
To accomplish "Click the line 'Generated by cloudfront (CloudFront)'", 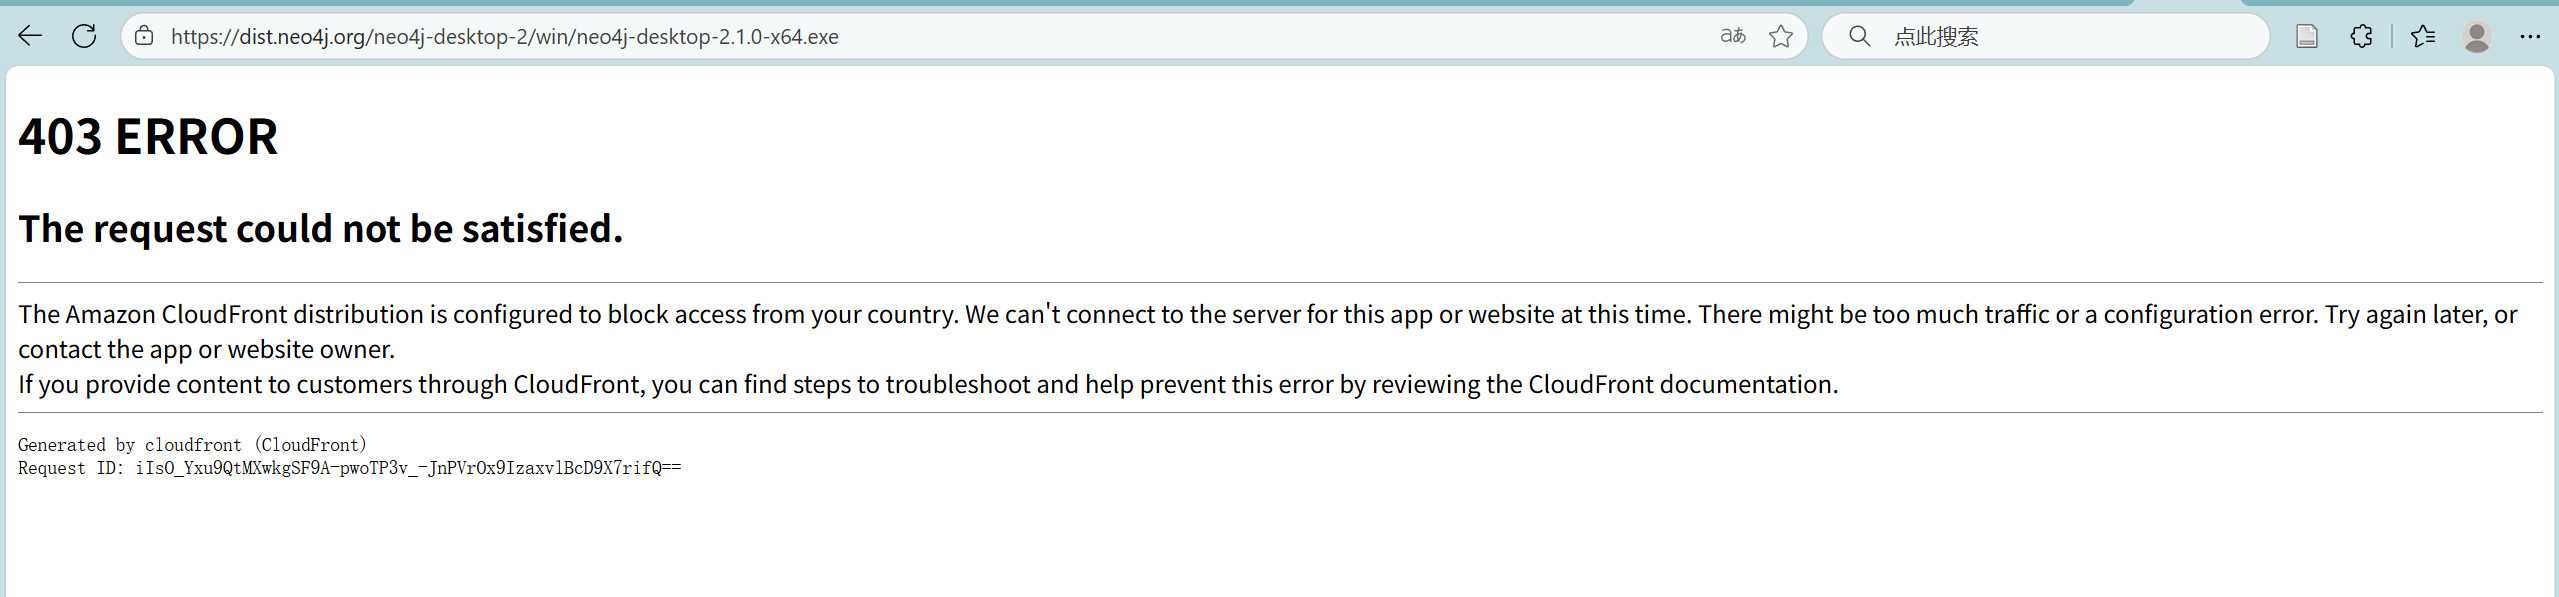I will tap(192, 445).
